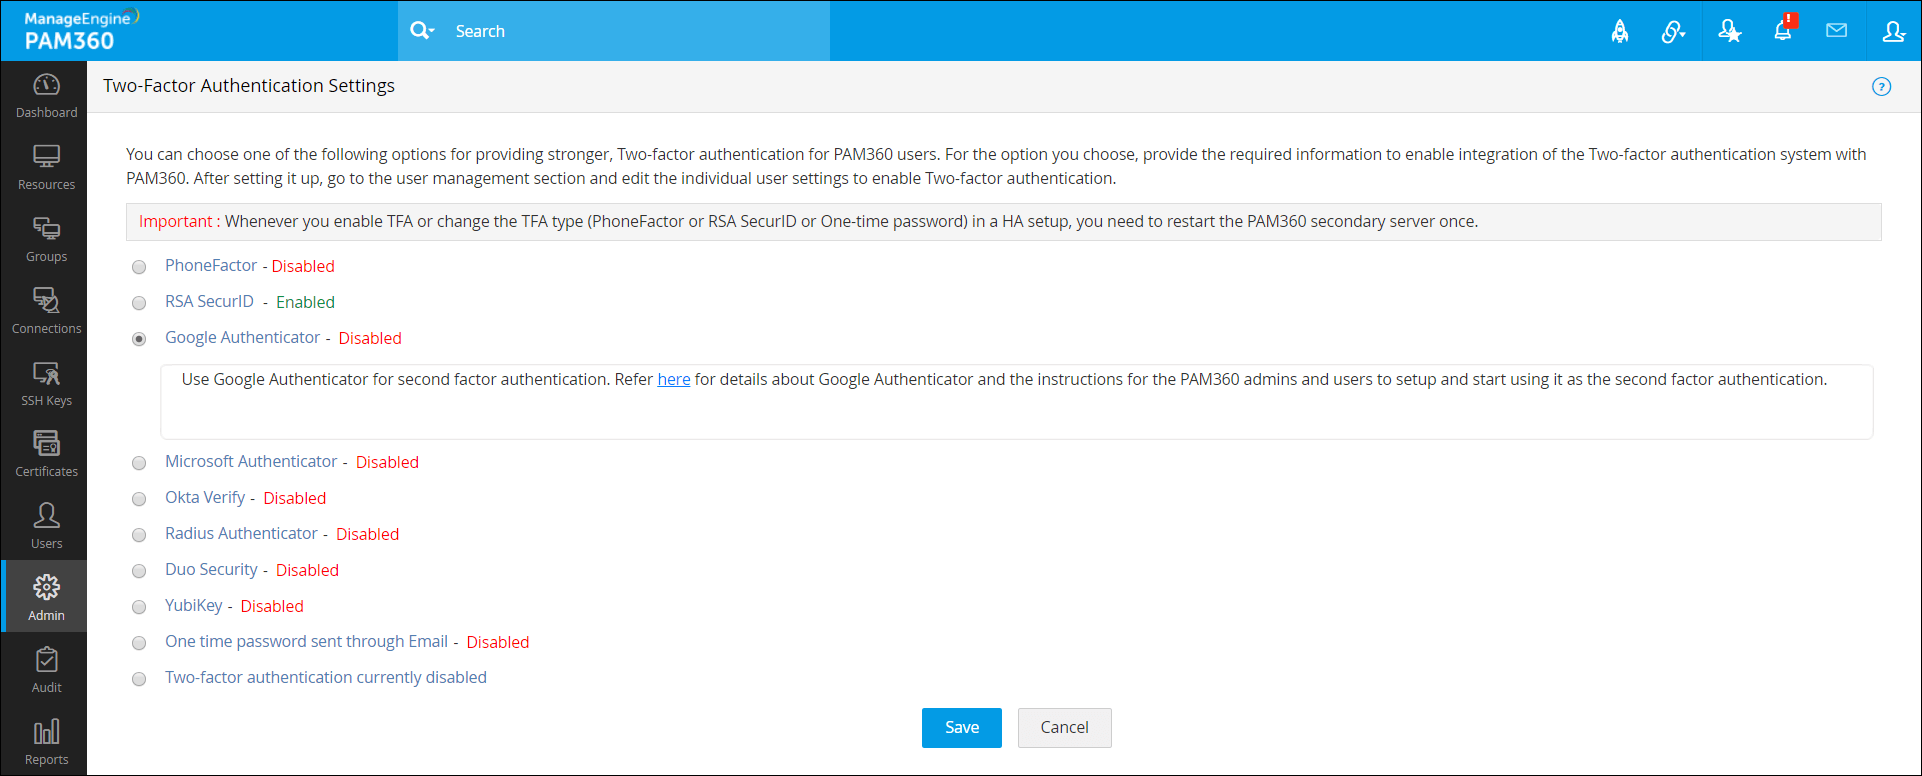The width and height of the screenshot is (1922, 776).
Task: Click the rocket icon in top bar
Action: pos(1620,32)
